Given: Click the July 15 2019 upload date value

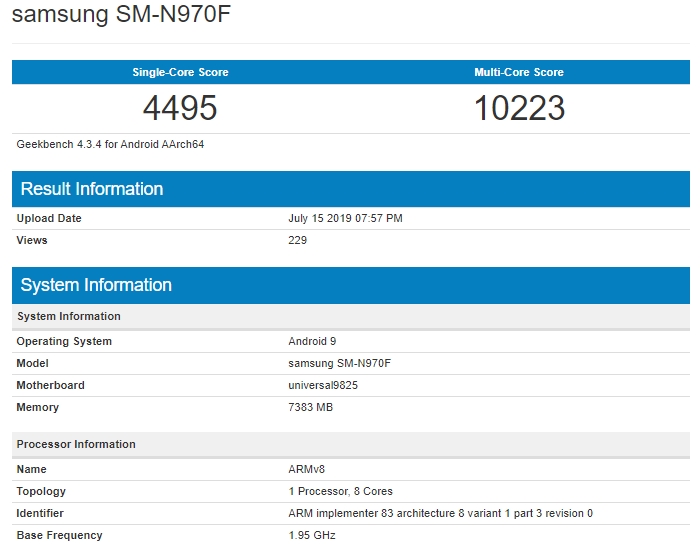Looking at the screenshot, I should pos(345,218).
